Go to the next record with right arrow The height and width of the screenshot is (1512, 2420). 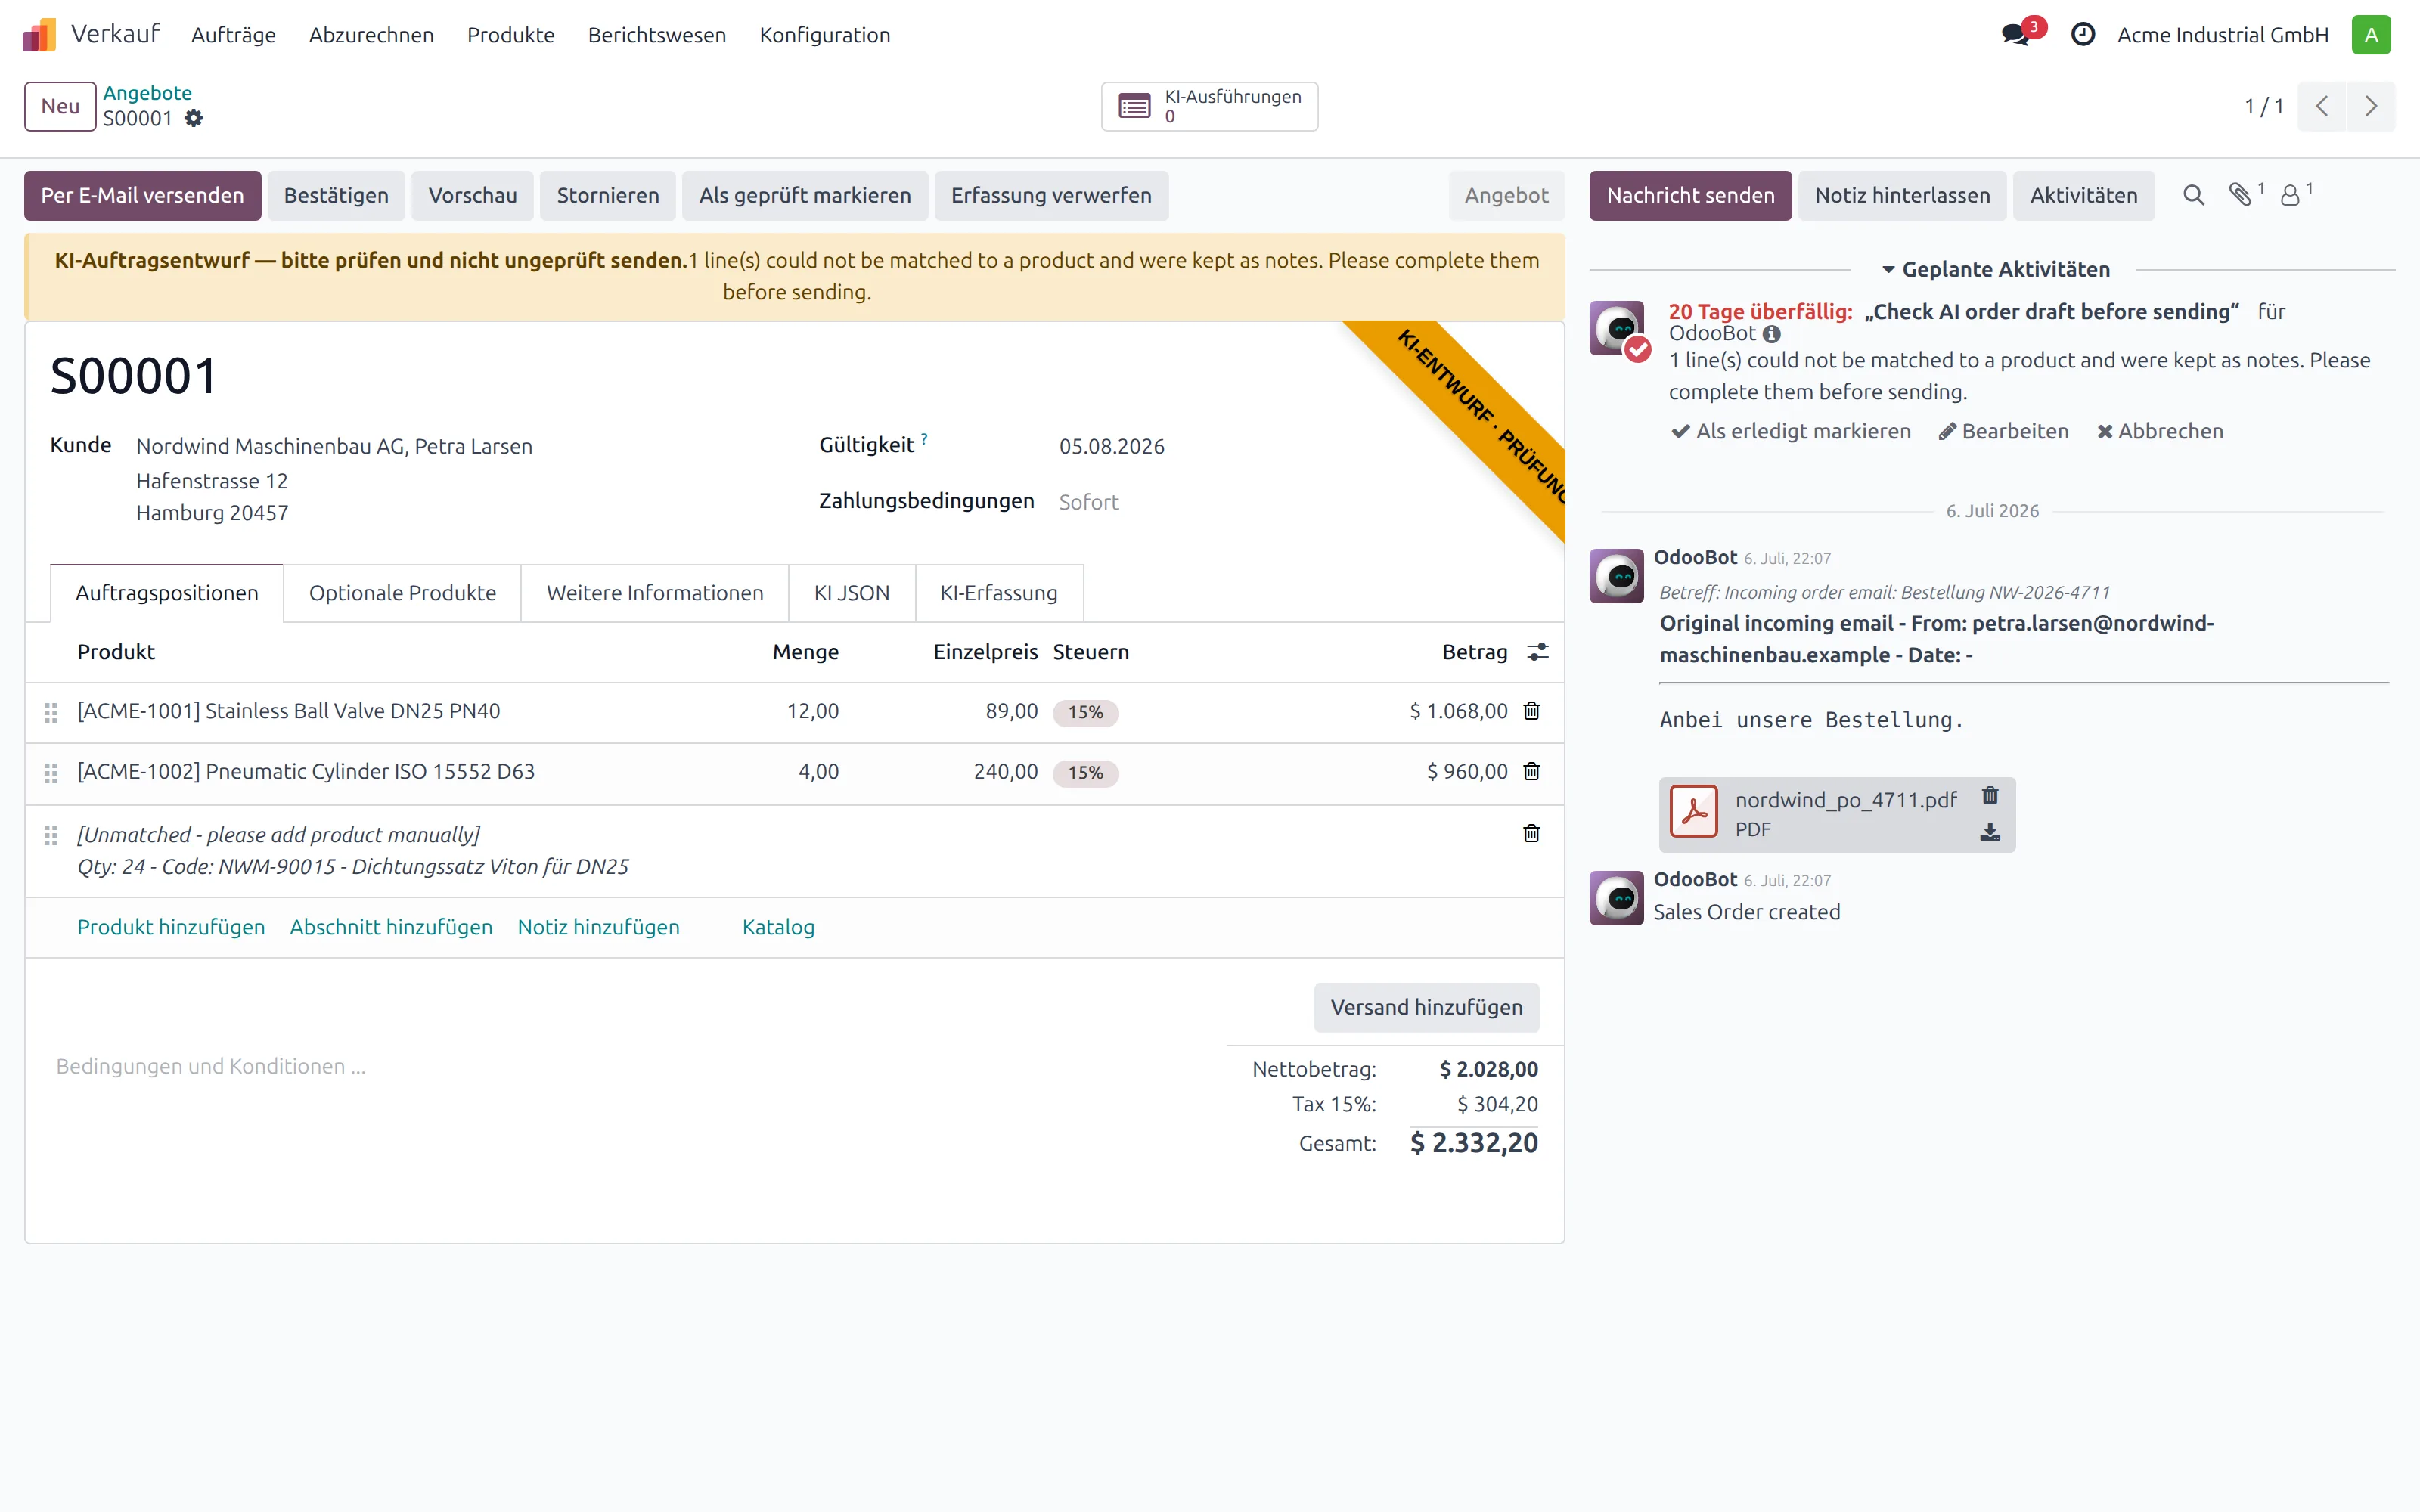pyautogui.click(x=2371, y=106)
